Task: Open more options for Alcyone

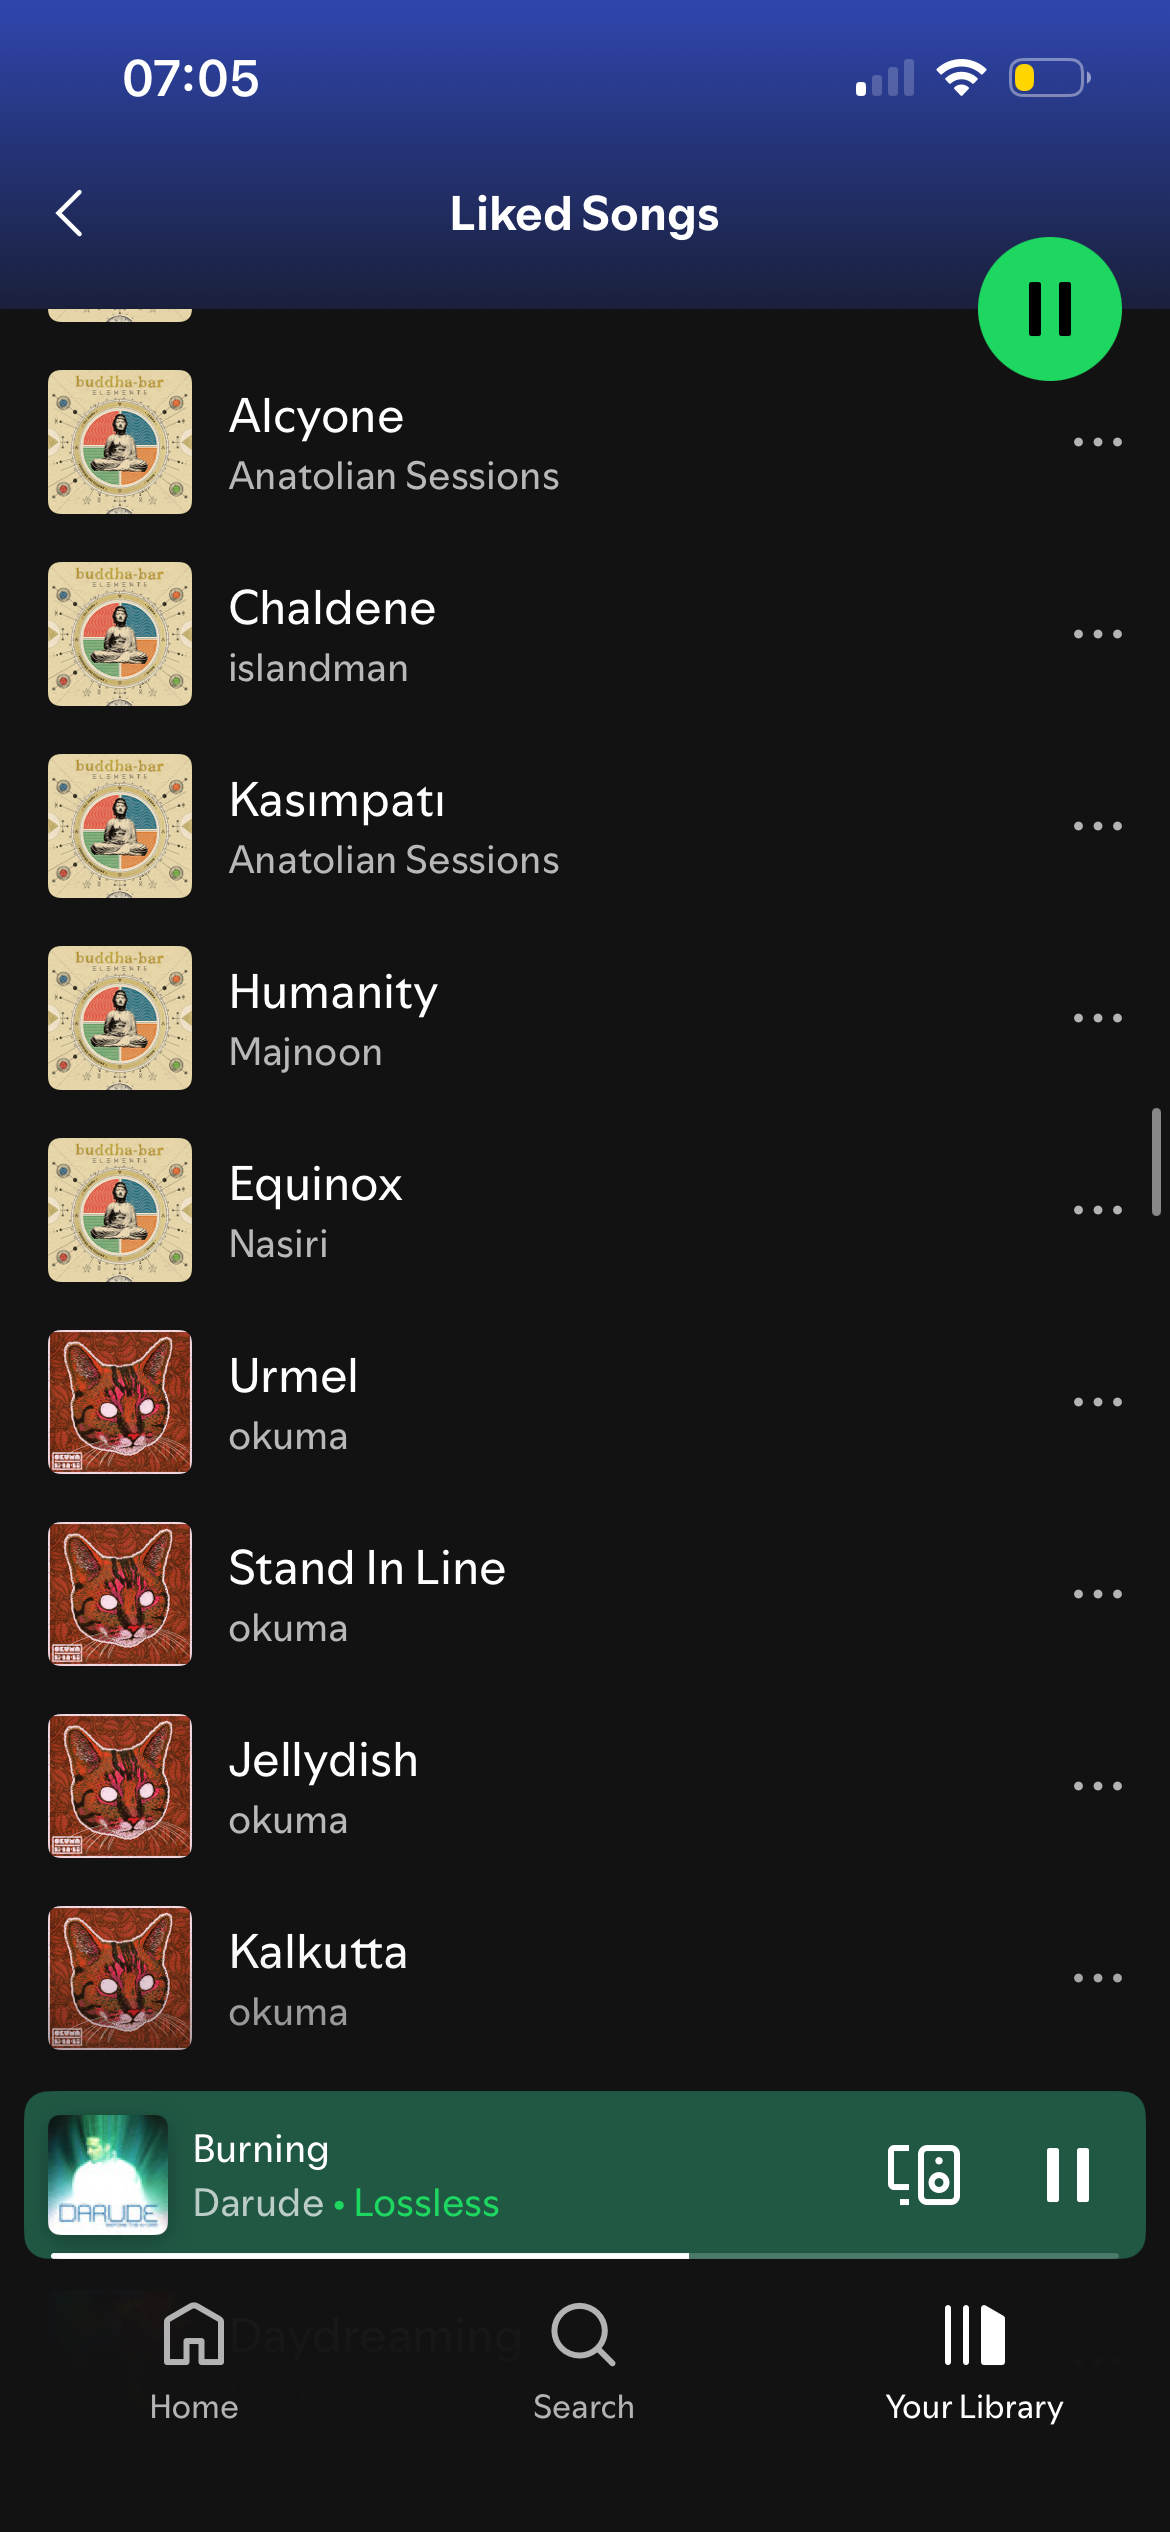Action: pyautogui.click(x=1098, y=442)
